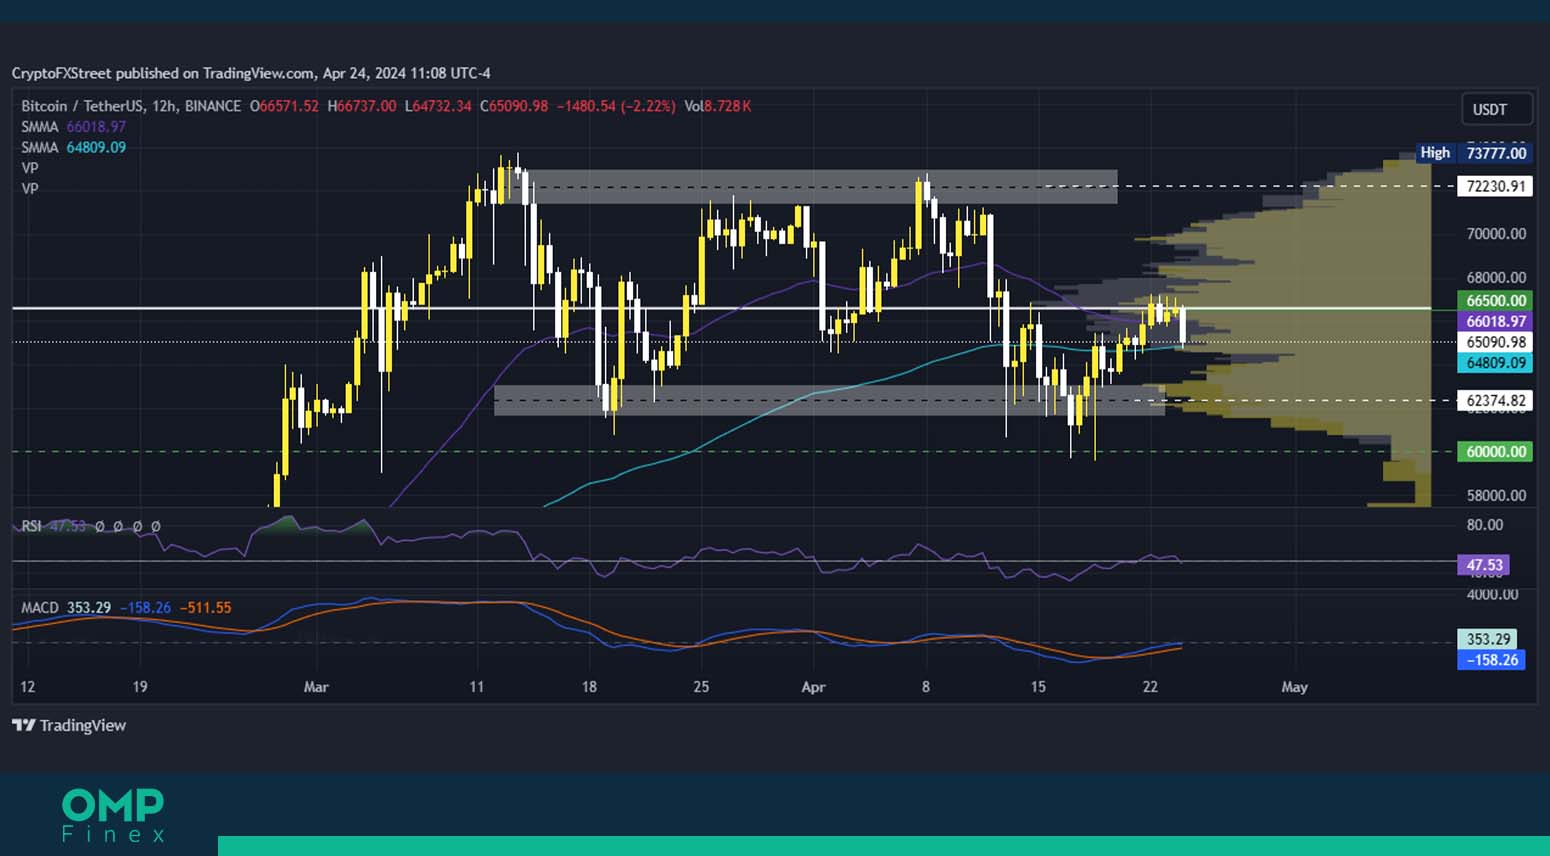Click the purple 66018.97 price label
1550x856 pixels.
coord(1495,321)
